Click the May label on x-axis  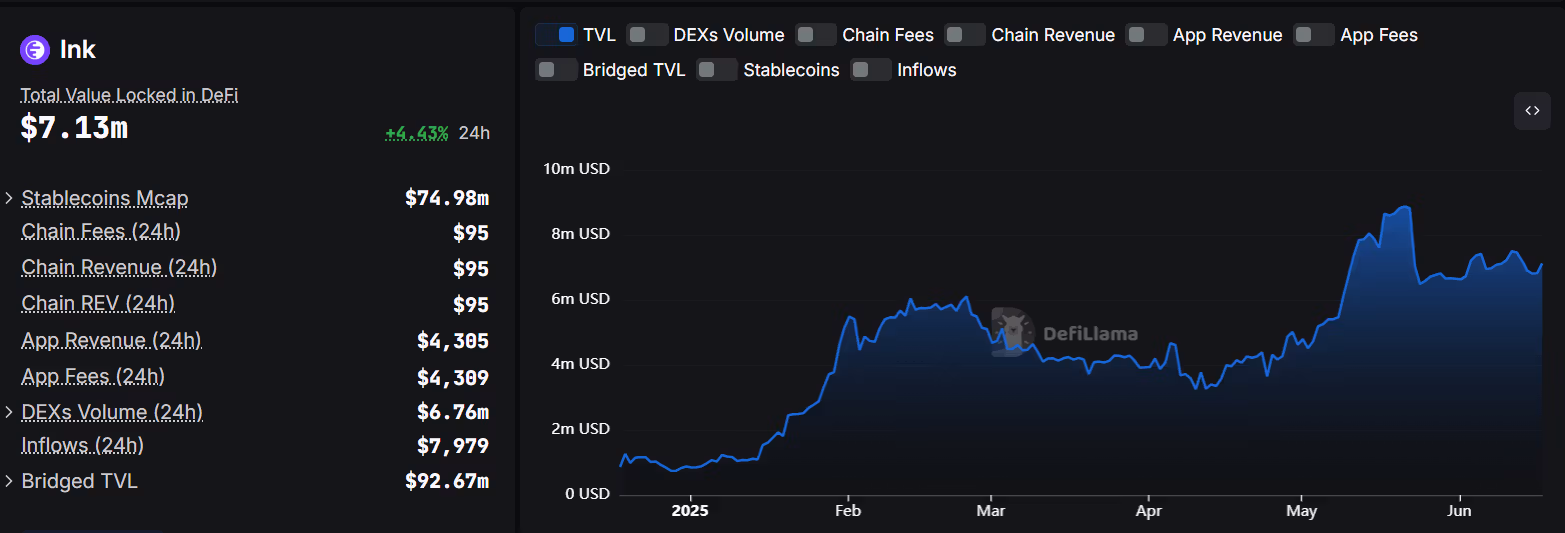coord(1301,510)
